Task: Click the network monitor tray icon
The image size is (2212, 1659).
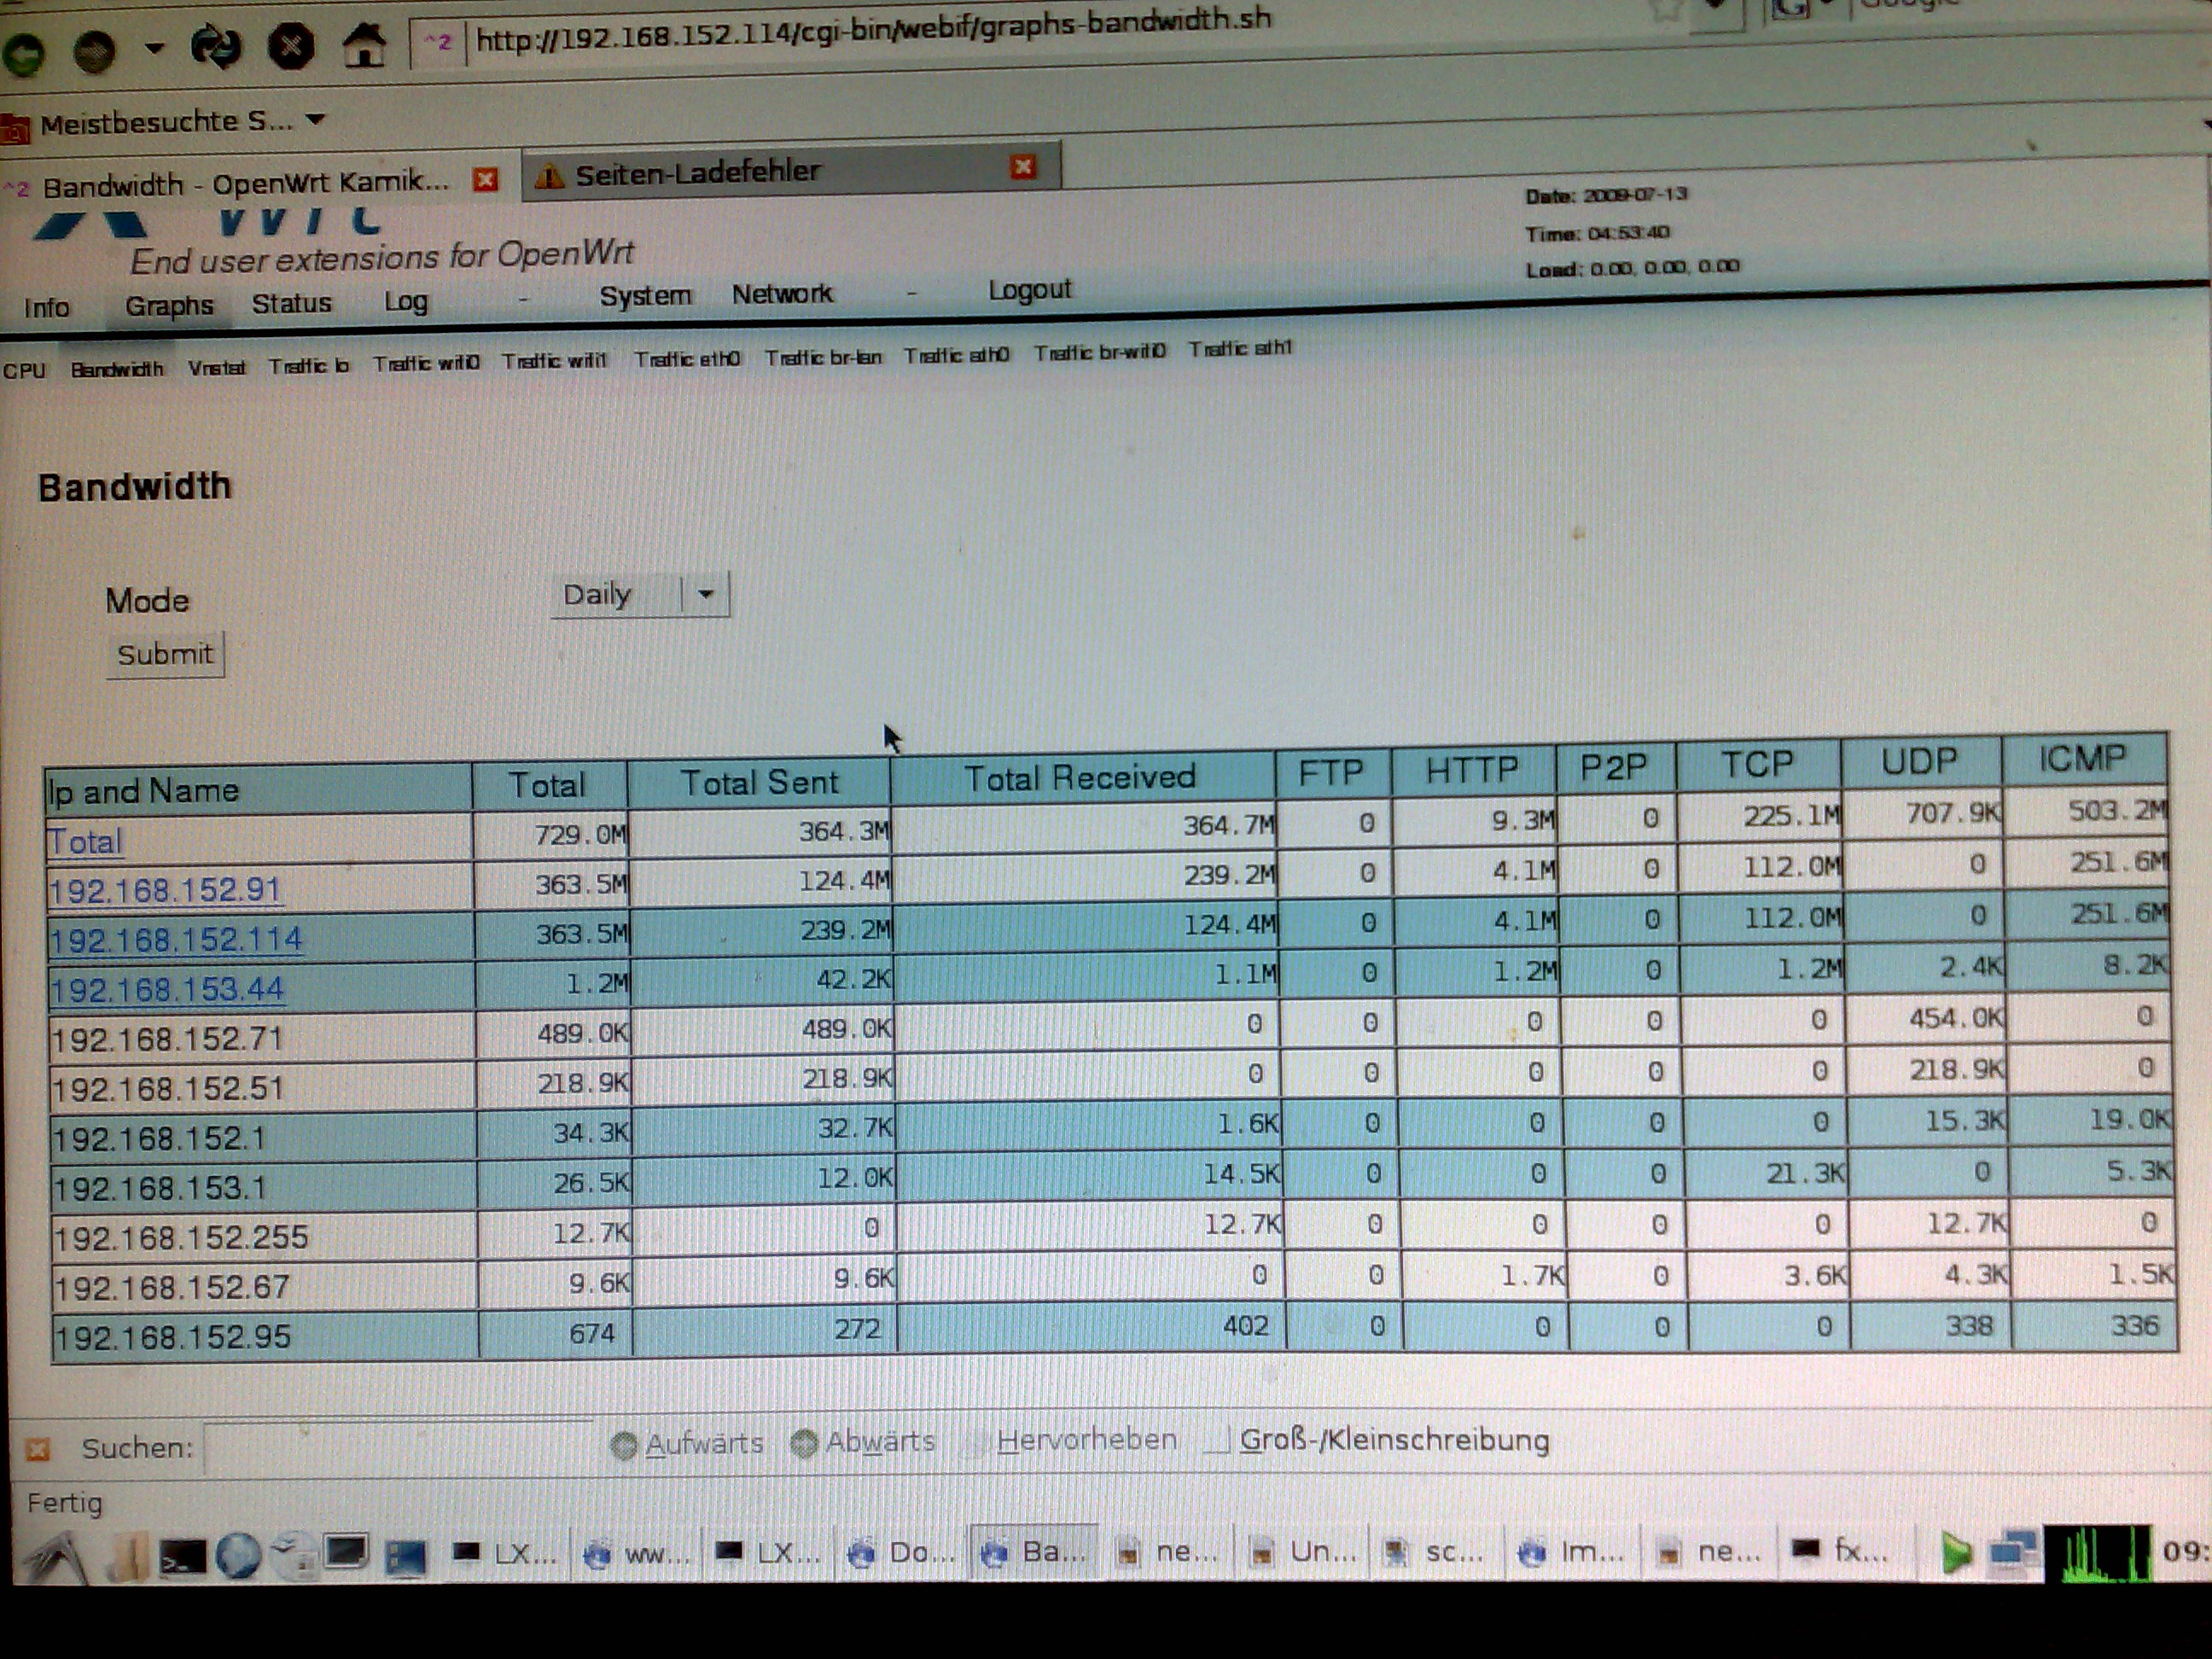Action: click(x=2012, y=1551)
